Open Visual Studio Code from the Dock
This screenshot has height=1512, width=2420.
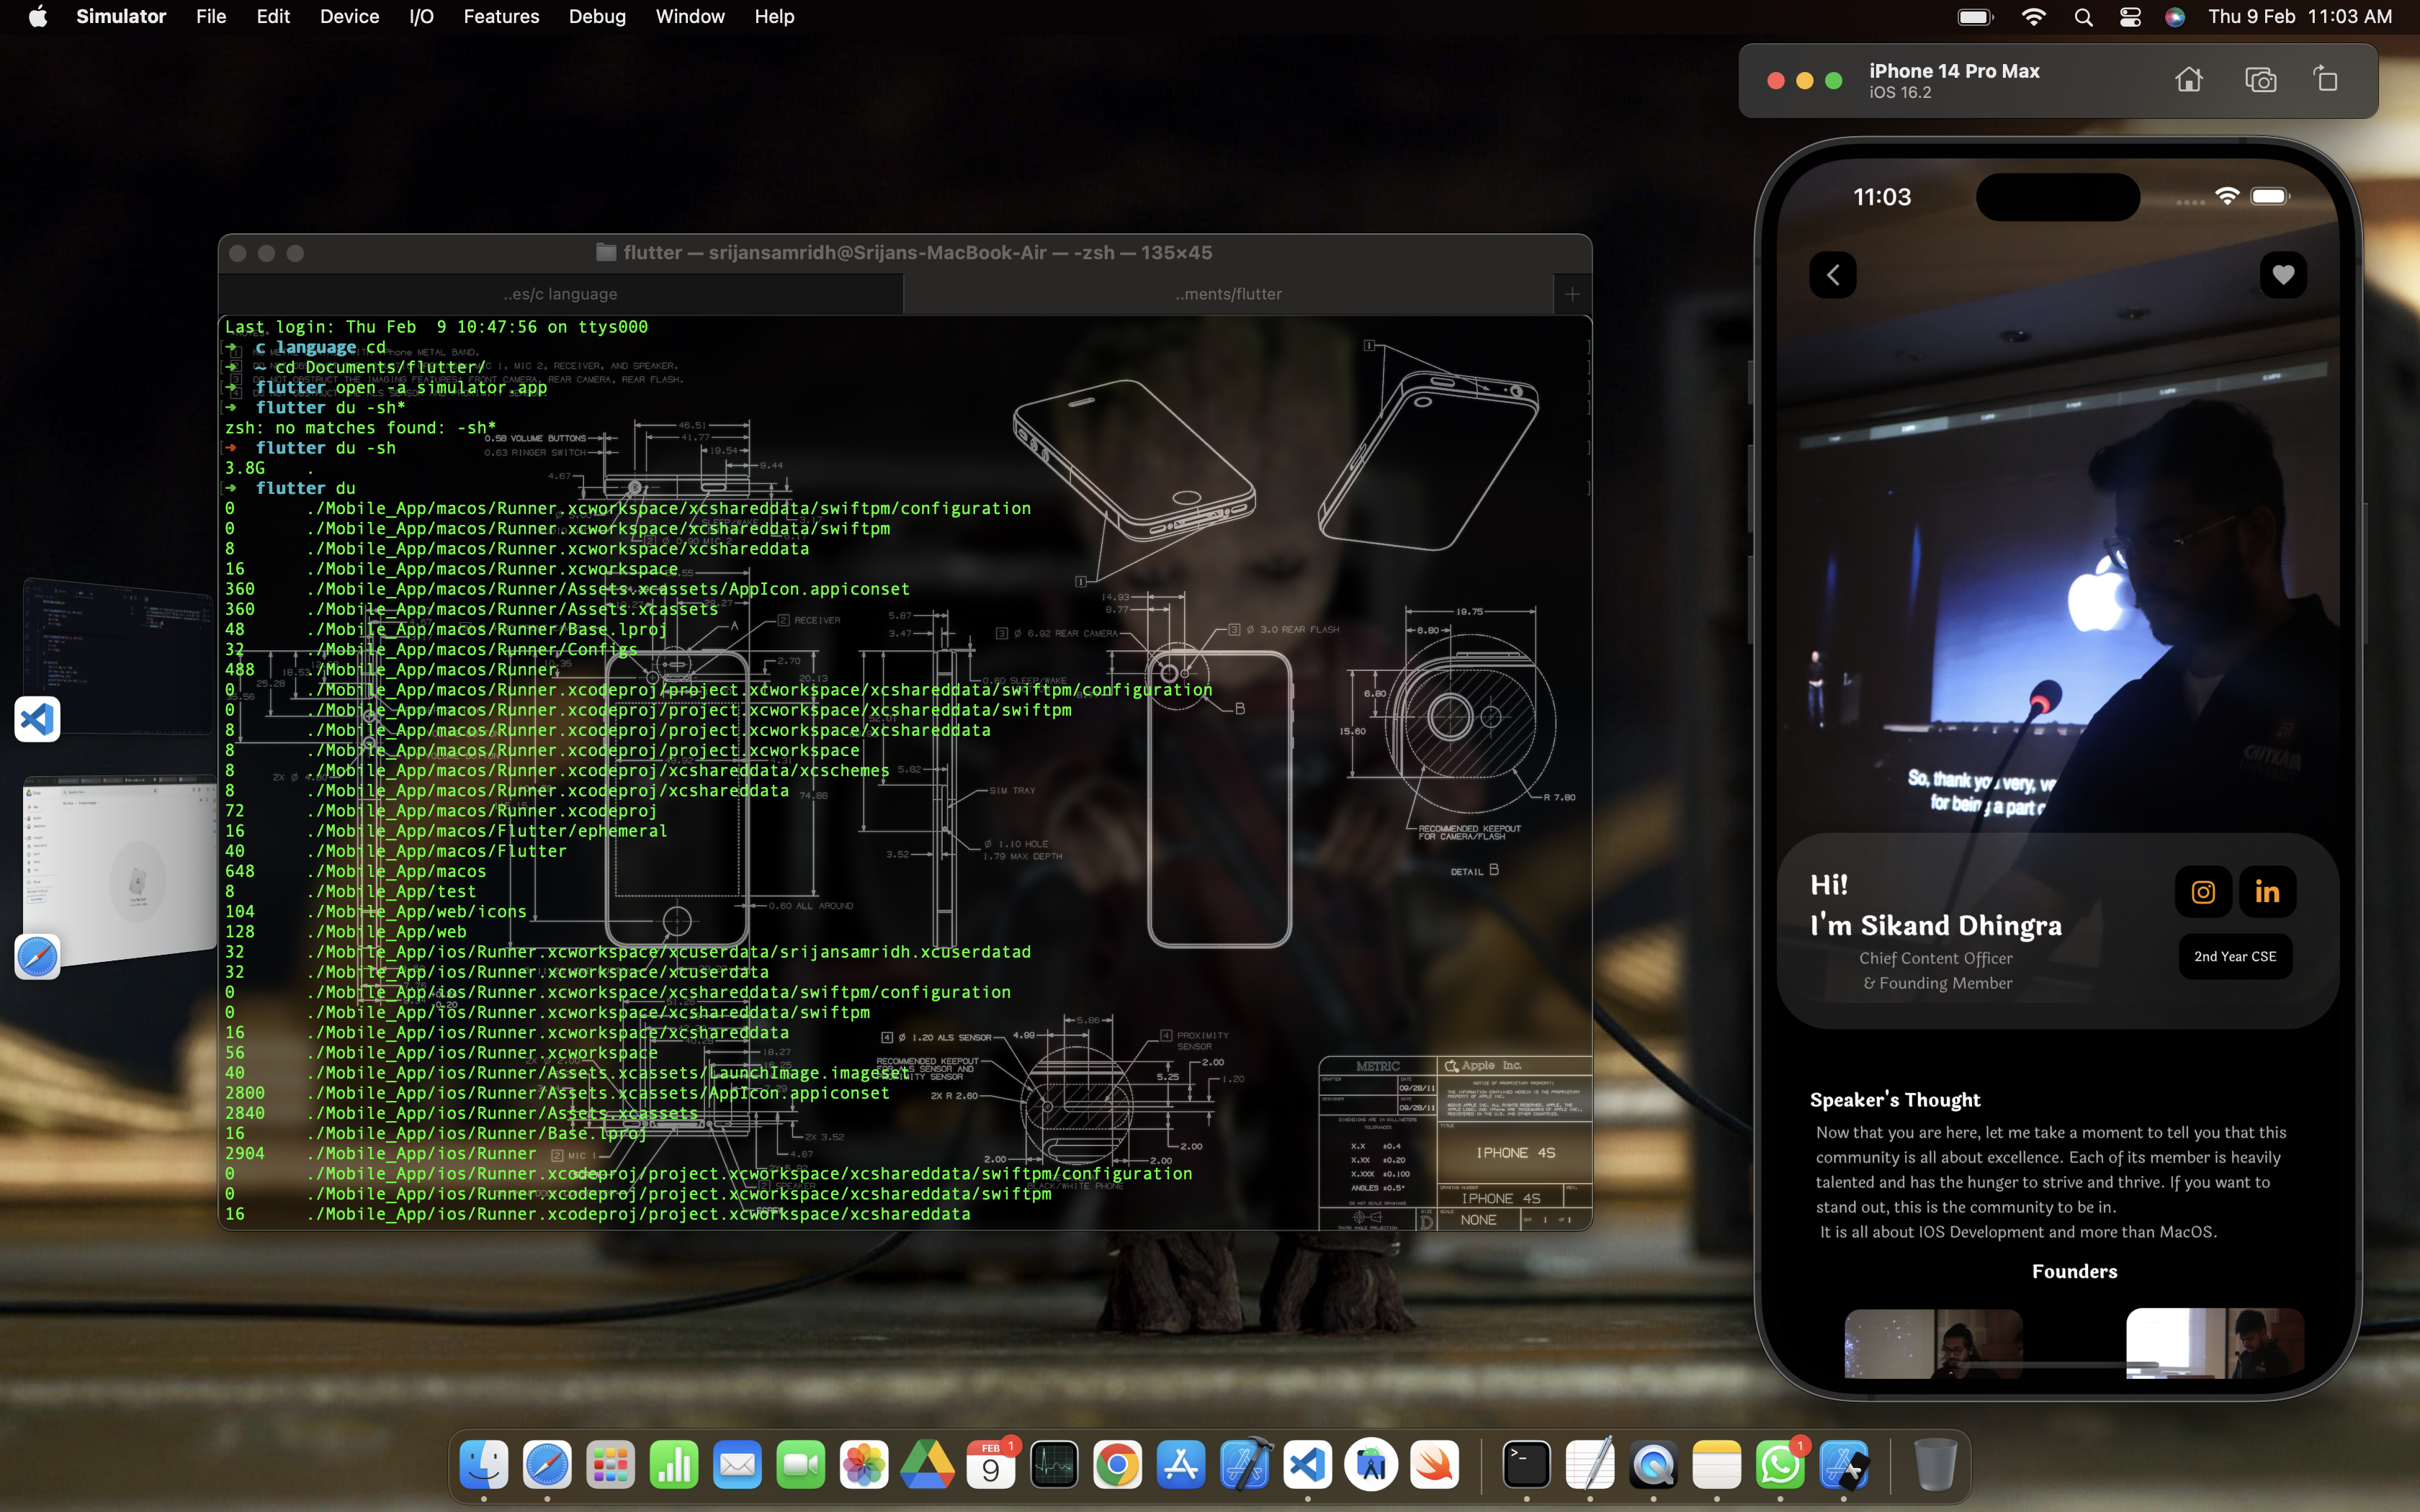(1307, 1465)
